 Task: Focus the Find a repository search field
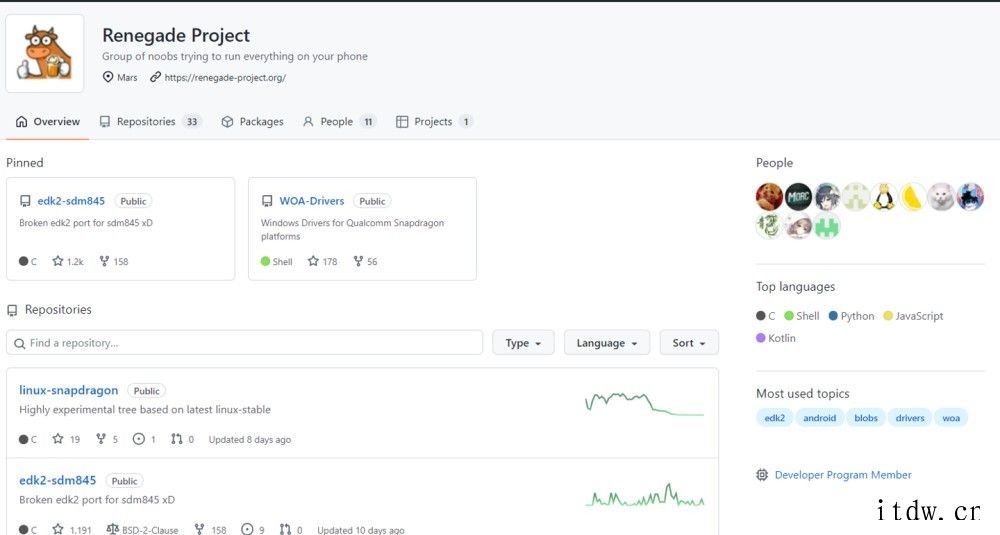[x=244, y=342]
